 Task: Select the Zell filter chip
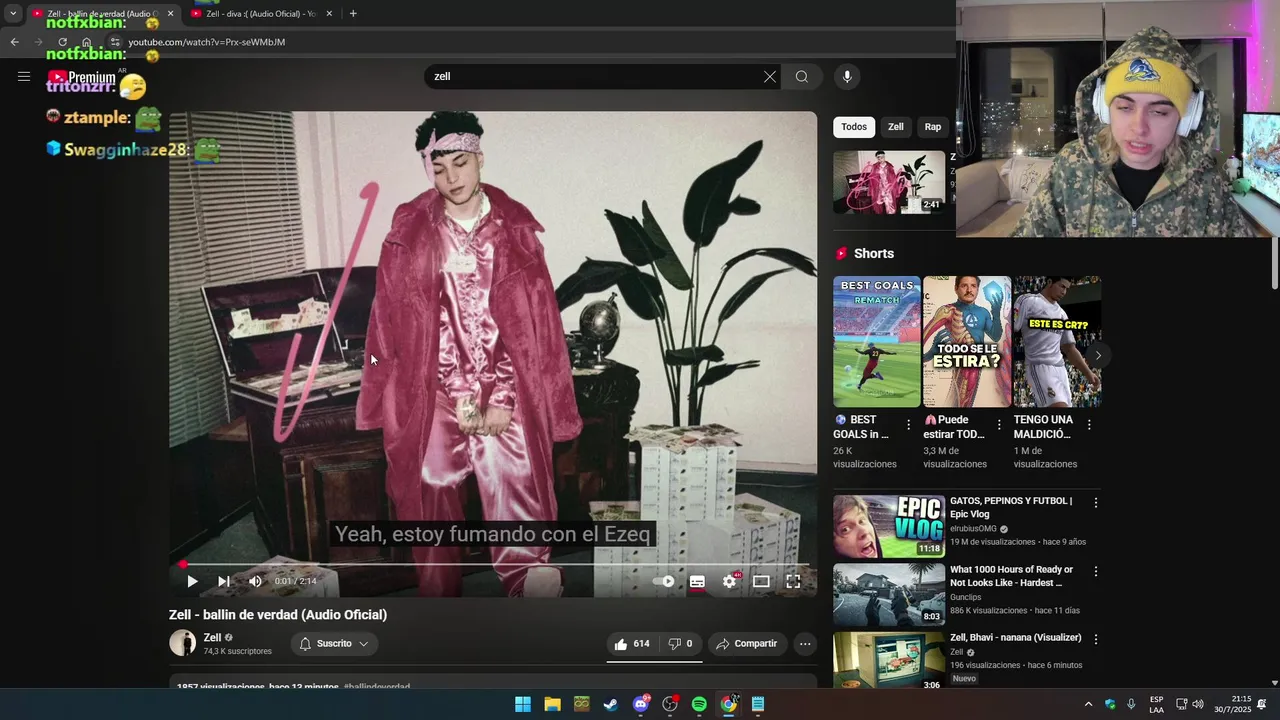tap(896, 127)
